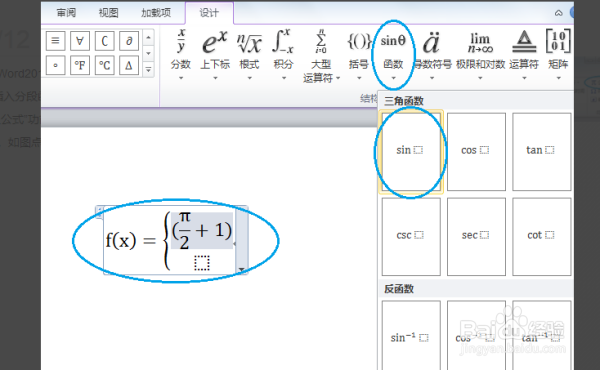Screen dimensions: 600x370
Task: Insert the cos function template
Action: pos(476,152)
